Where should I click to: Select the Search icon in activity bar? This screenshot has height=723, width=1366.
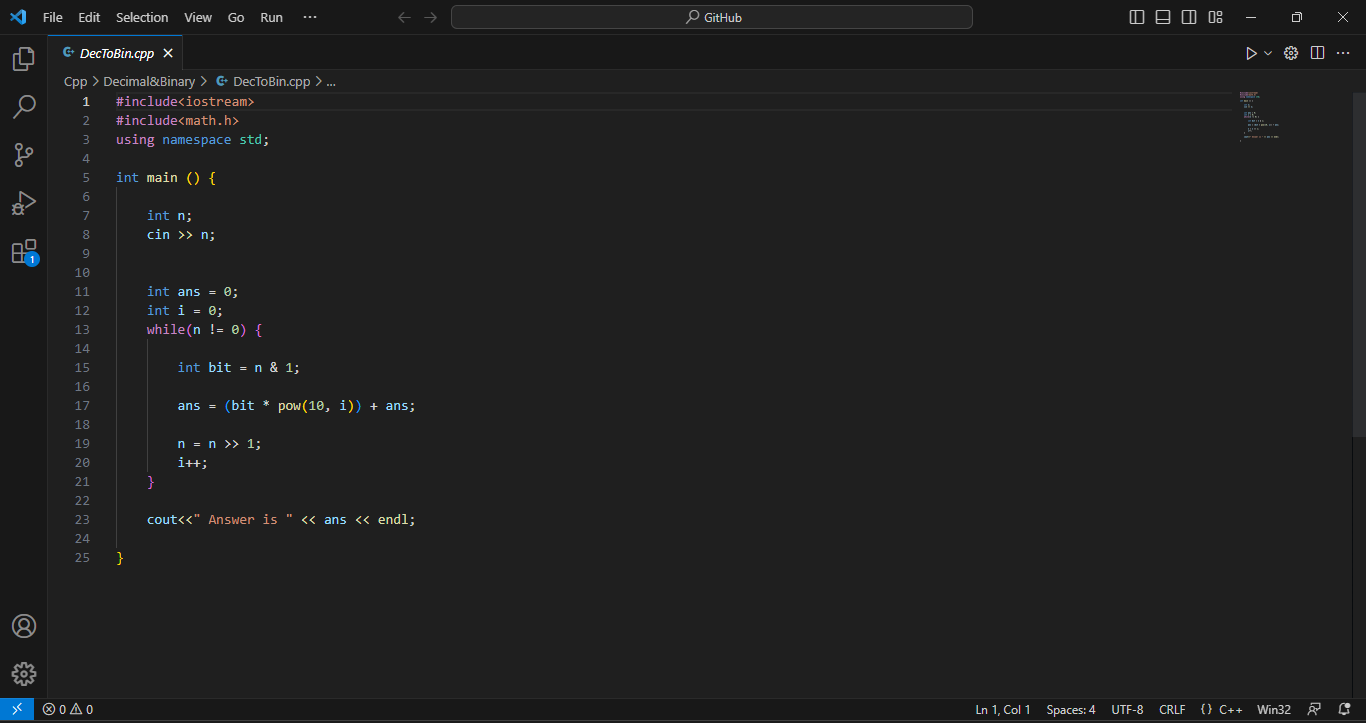pyautogui.click(x=24, y=107)
